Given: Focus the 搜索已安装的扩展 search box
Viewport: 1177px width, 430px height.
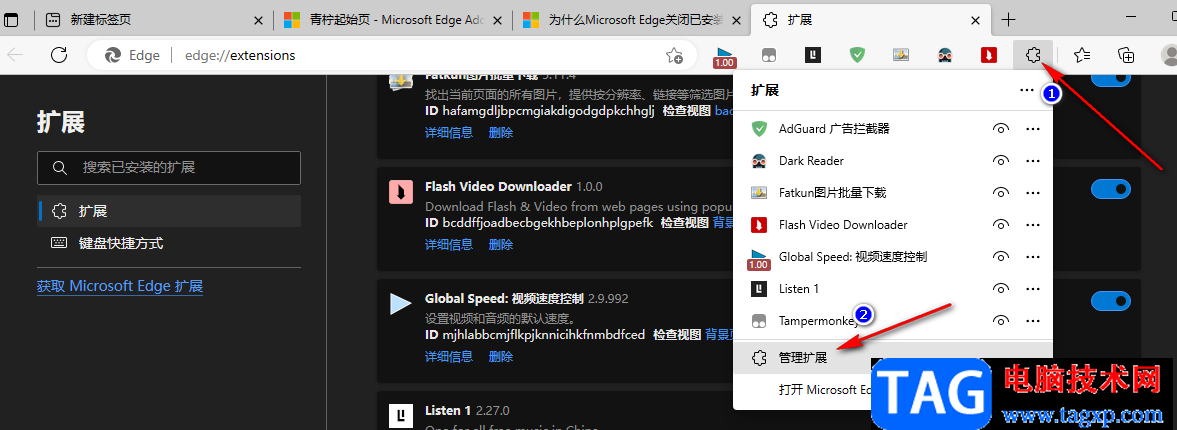Looking at the screenshot, I should (169, 167).
